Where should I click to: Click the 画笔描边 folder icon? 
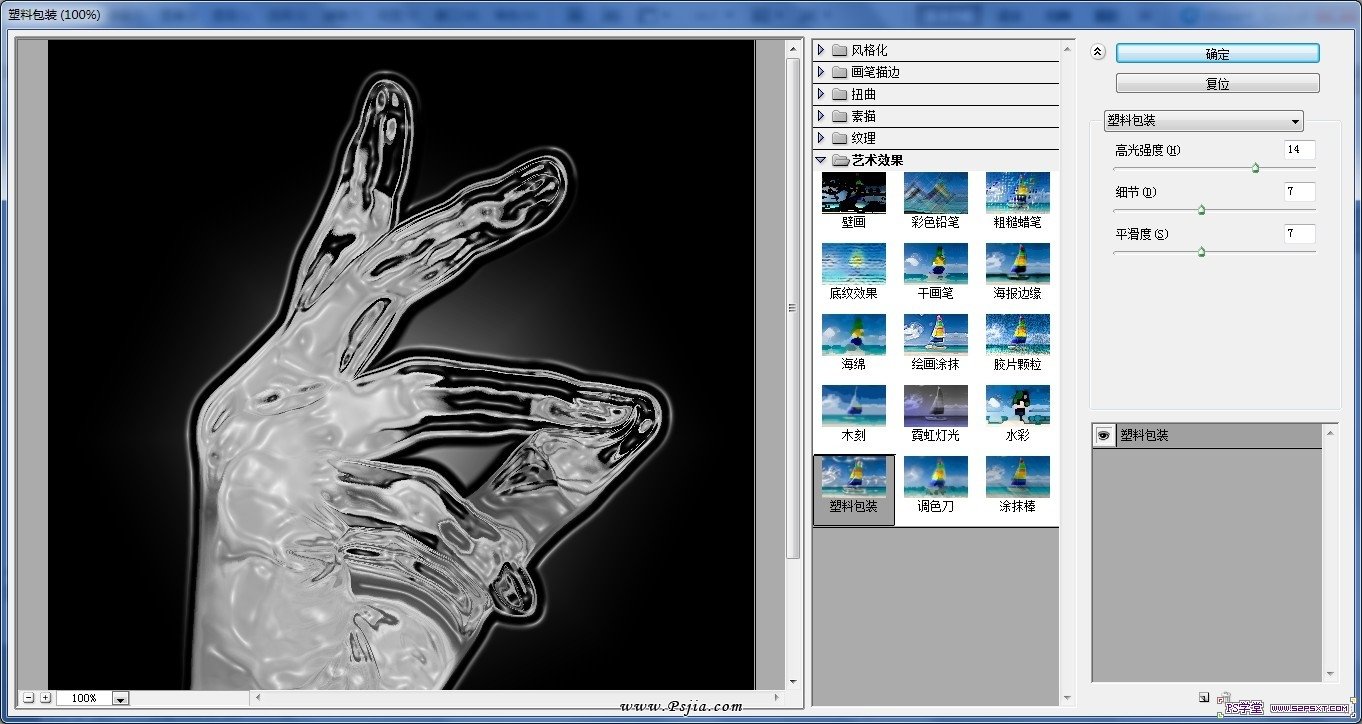pyautogui.click(x=839, y=72)
